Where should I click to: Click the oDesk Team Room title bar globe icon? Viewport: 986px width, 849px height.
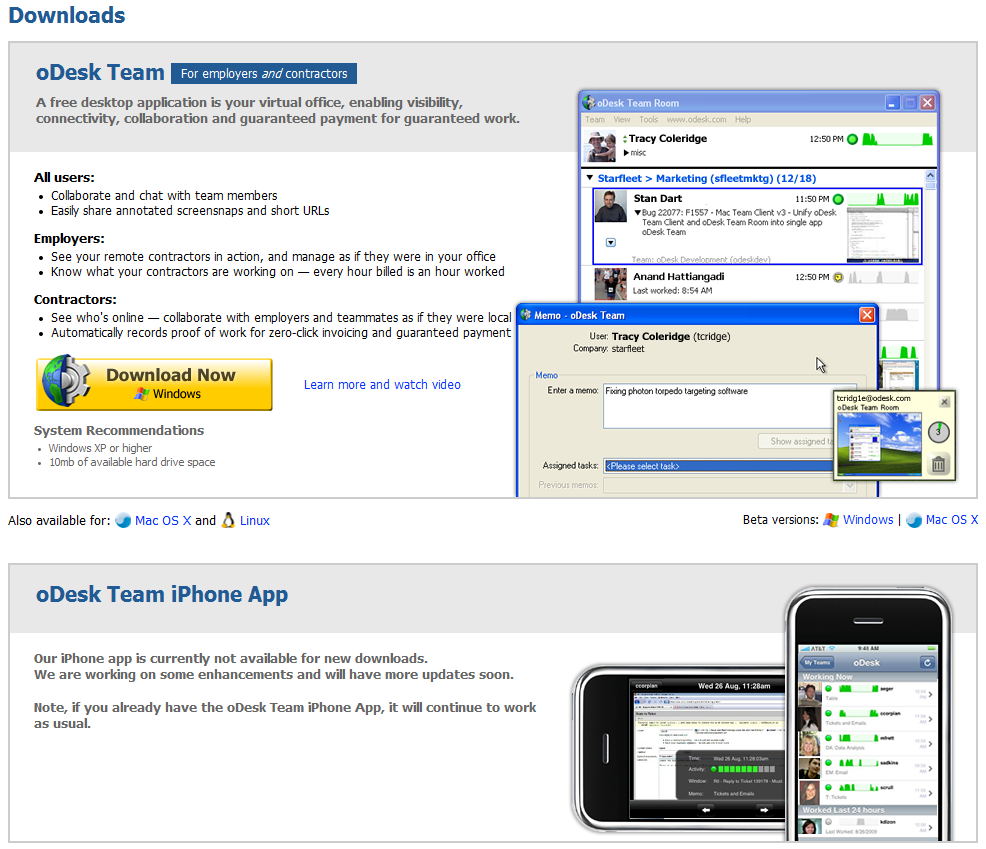pyautogui.click(x=589, y=103)
